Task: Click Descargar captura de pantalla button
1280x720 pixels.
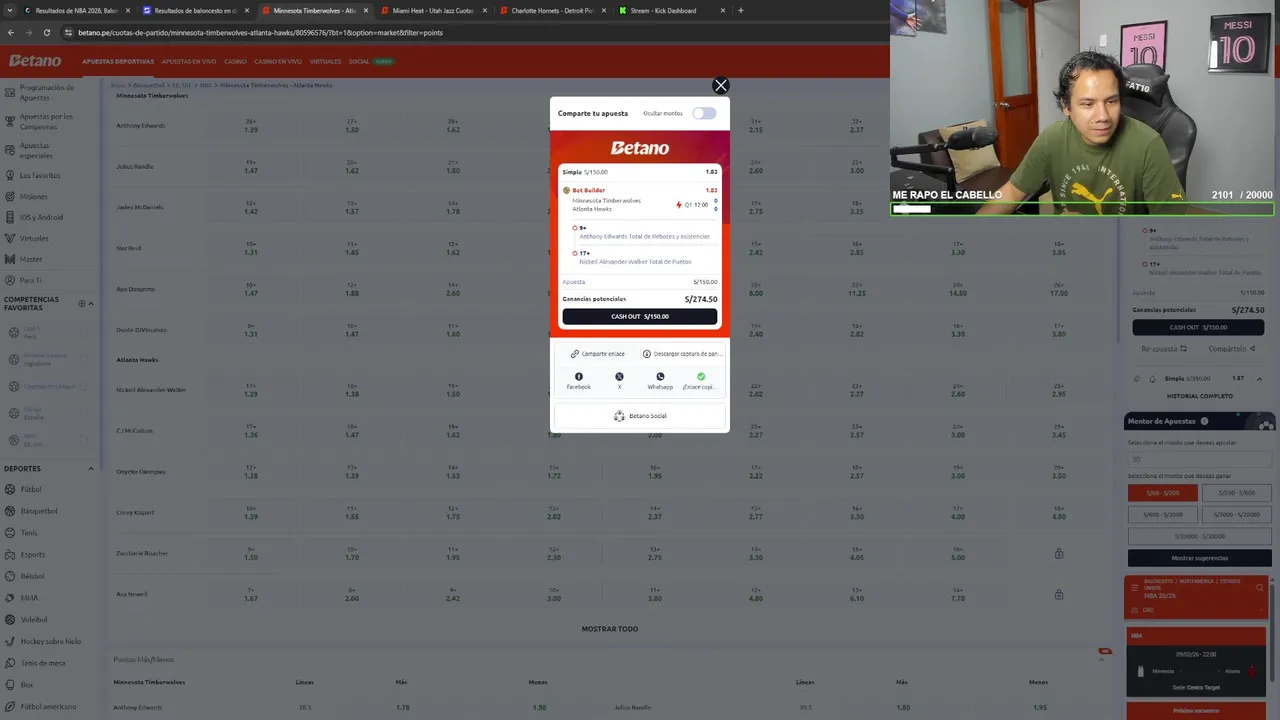Action: pyautogui.click(x=682, y=354)
